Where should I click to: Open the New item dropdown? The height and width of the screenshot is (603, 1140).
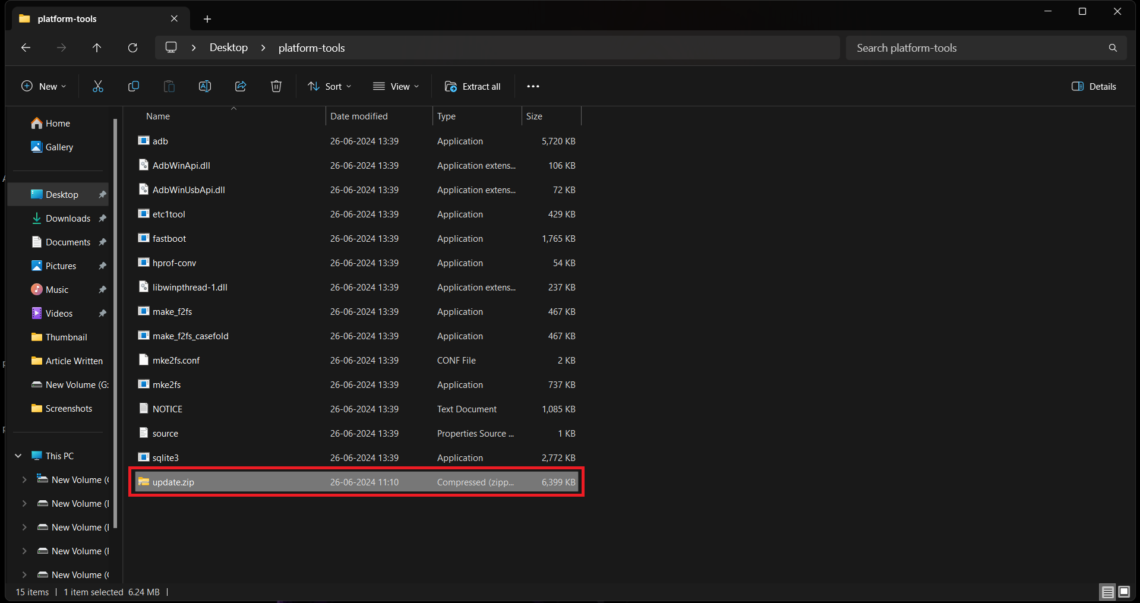coord(44,87)
